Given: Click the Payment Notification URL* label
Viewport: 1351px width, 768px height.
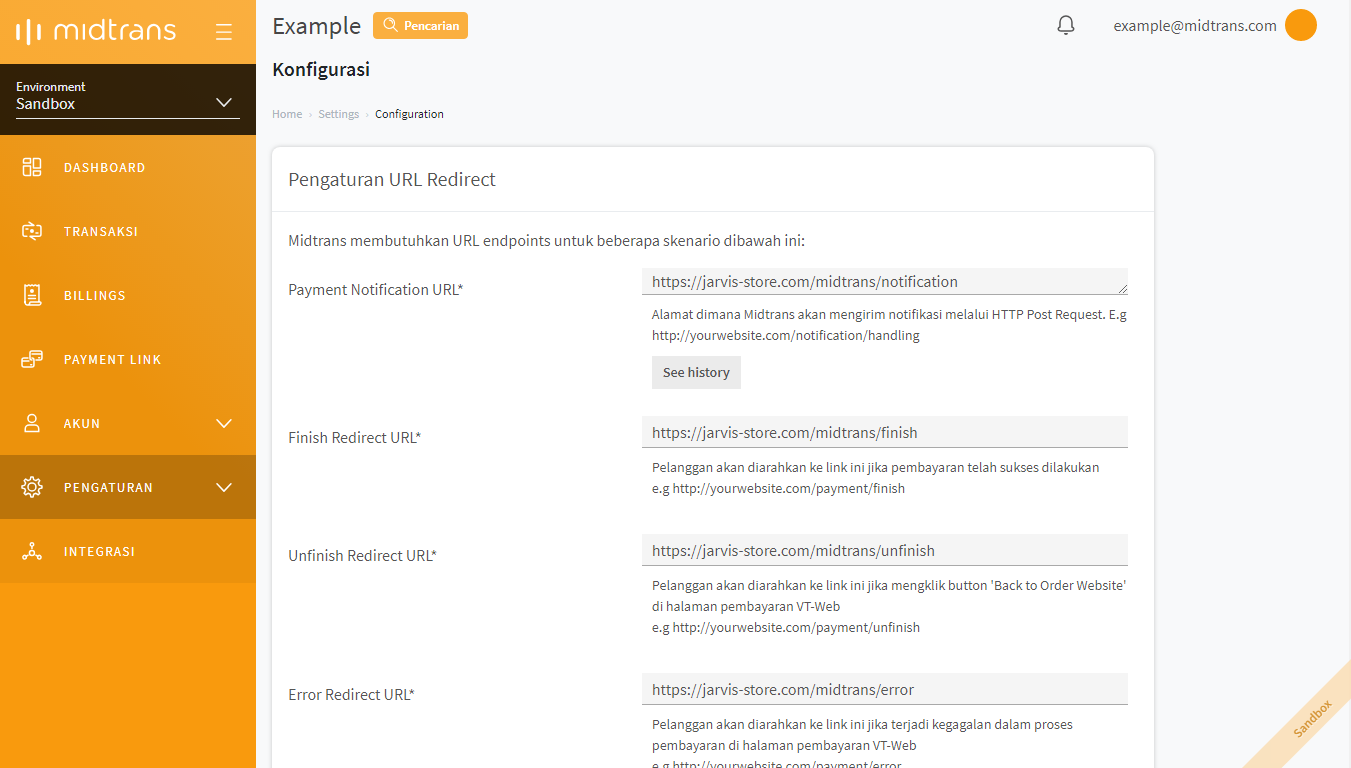Looking at the screenshot, I should tap(376, 290).
